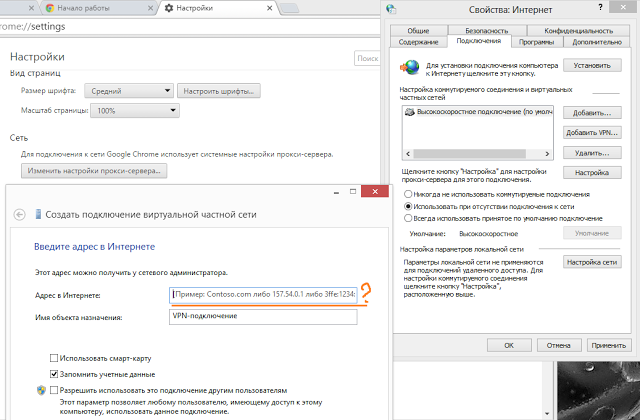Click Изменить настройки прокси-сервера button
Viewport: 640px width, 420px height.
(x=94, y=171)
